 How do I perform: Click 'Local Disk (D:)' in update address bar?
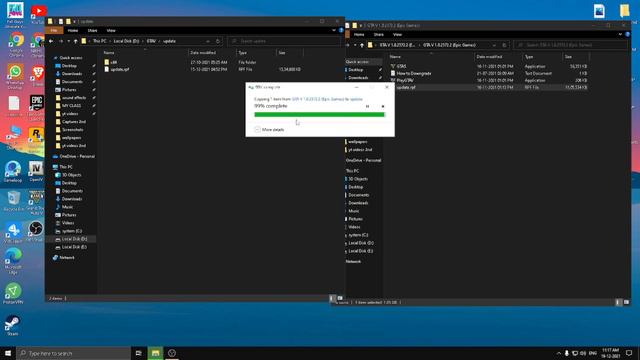126,41
